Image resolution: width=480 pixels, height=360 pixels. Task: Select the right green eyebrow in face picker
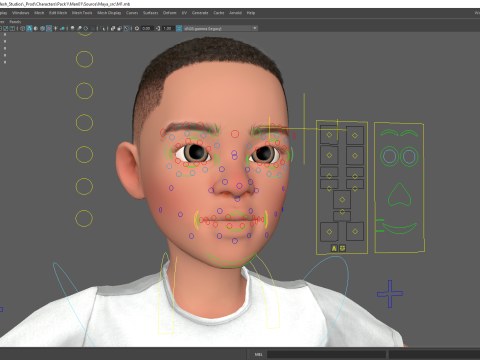click(x=409, y=133)
